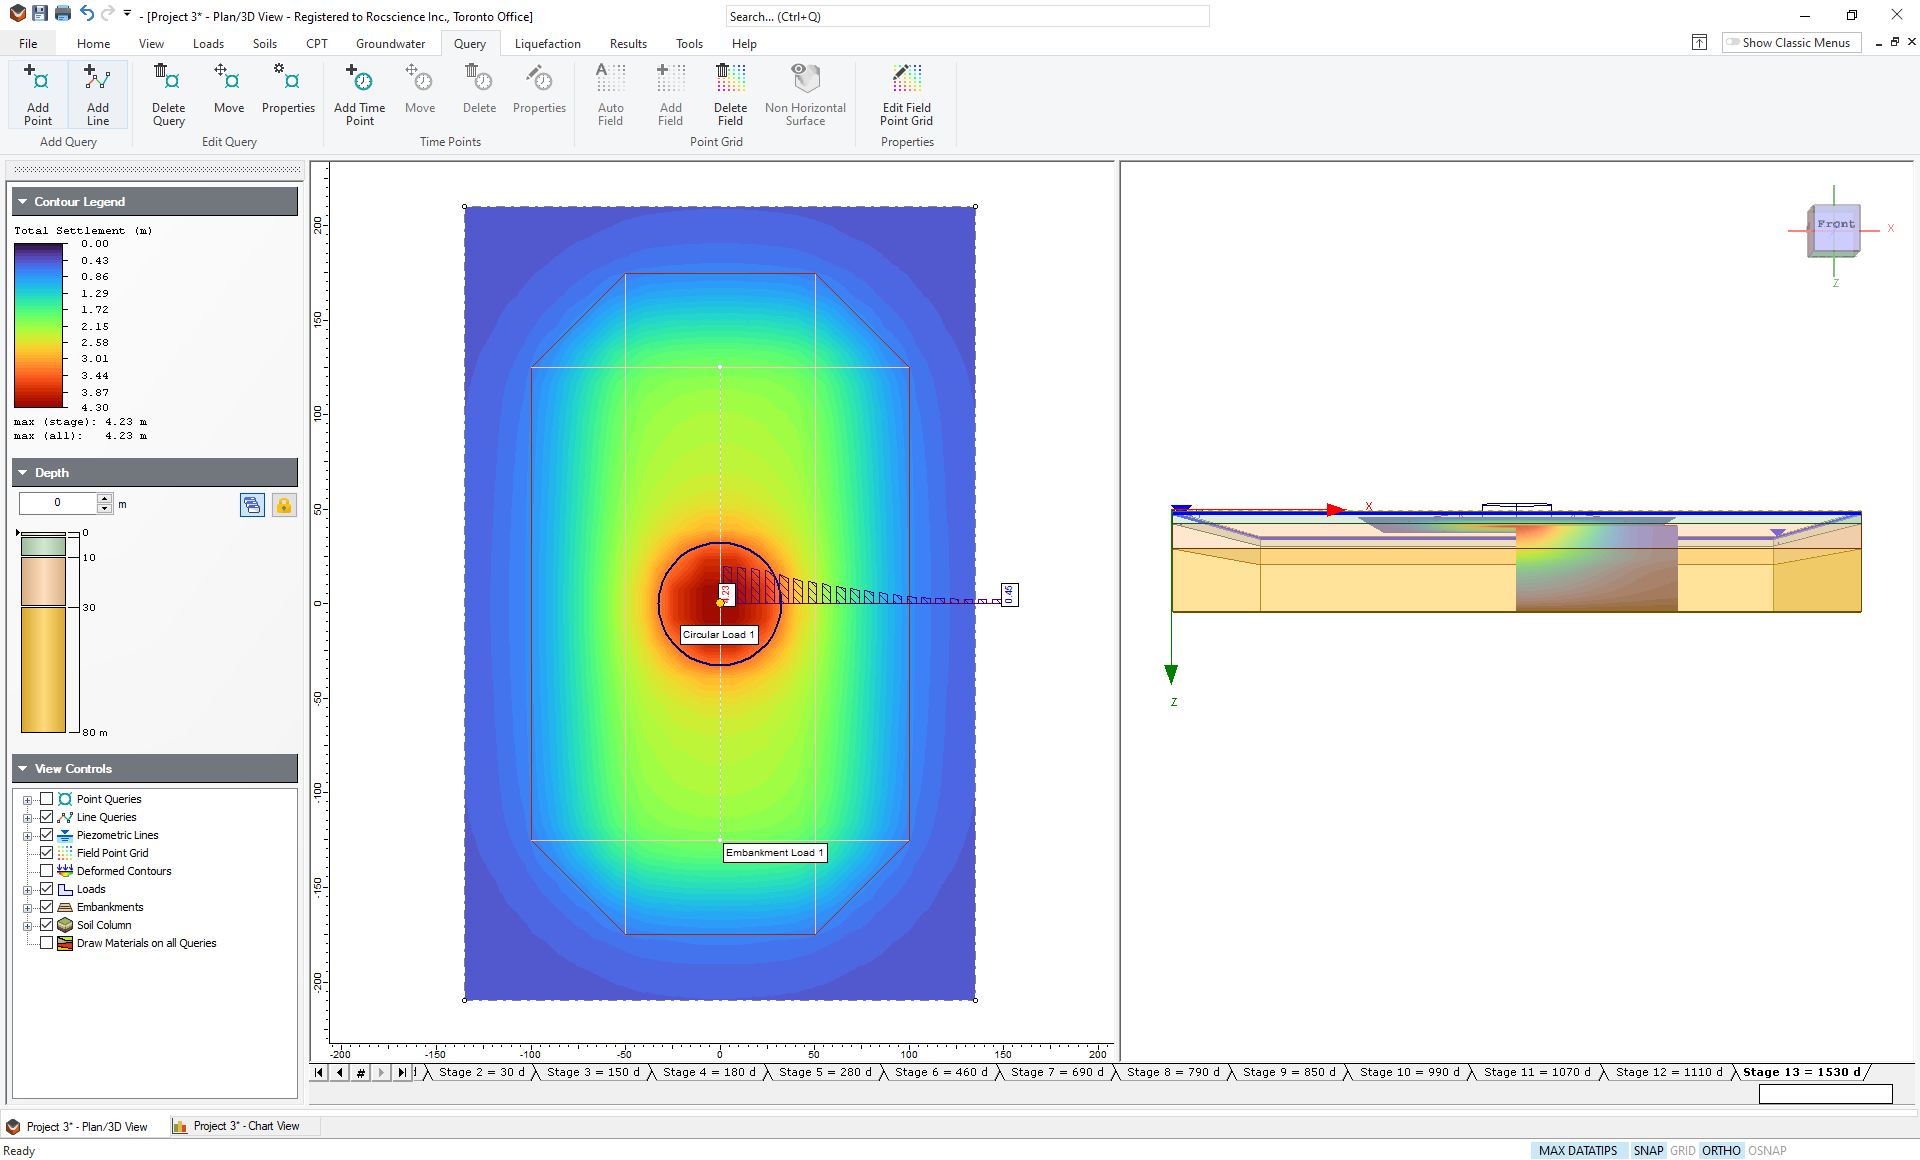Expand the Loads tree node
The width and height of the screenshot is (1920, 1160).
[28, 890]
